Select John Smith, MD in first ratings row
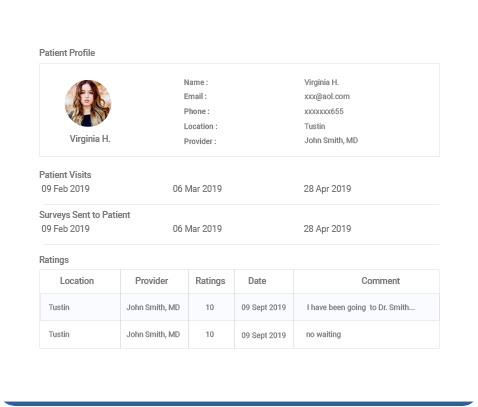 pyautogui.click(x=153, y=307)
